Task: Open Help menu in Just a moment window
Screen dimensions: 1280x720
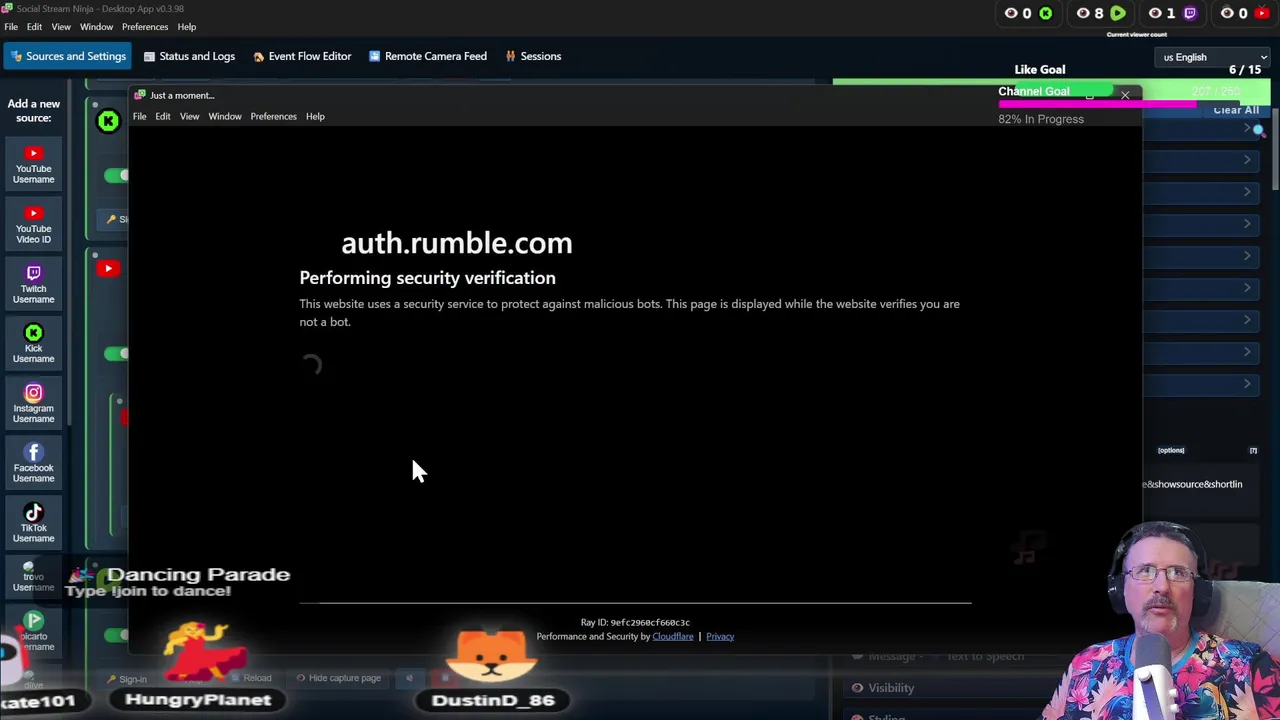Action: [315, 116]
